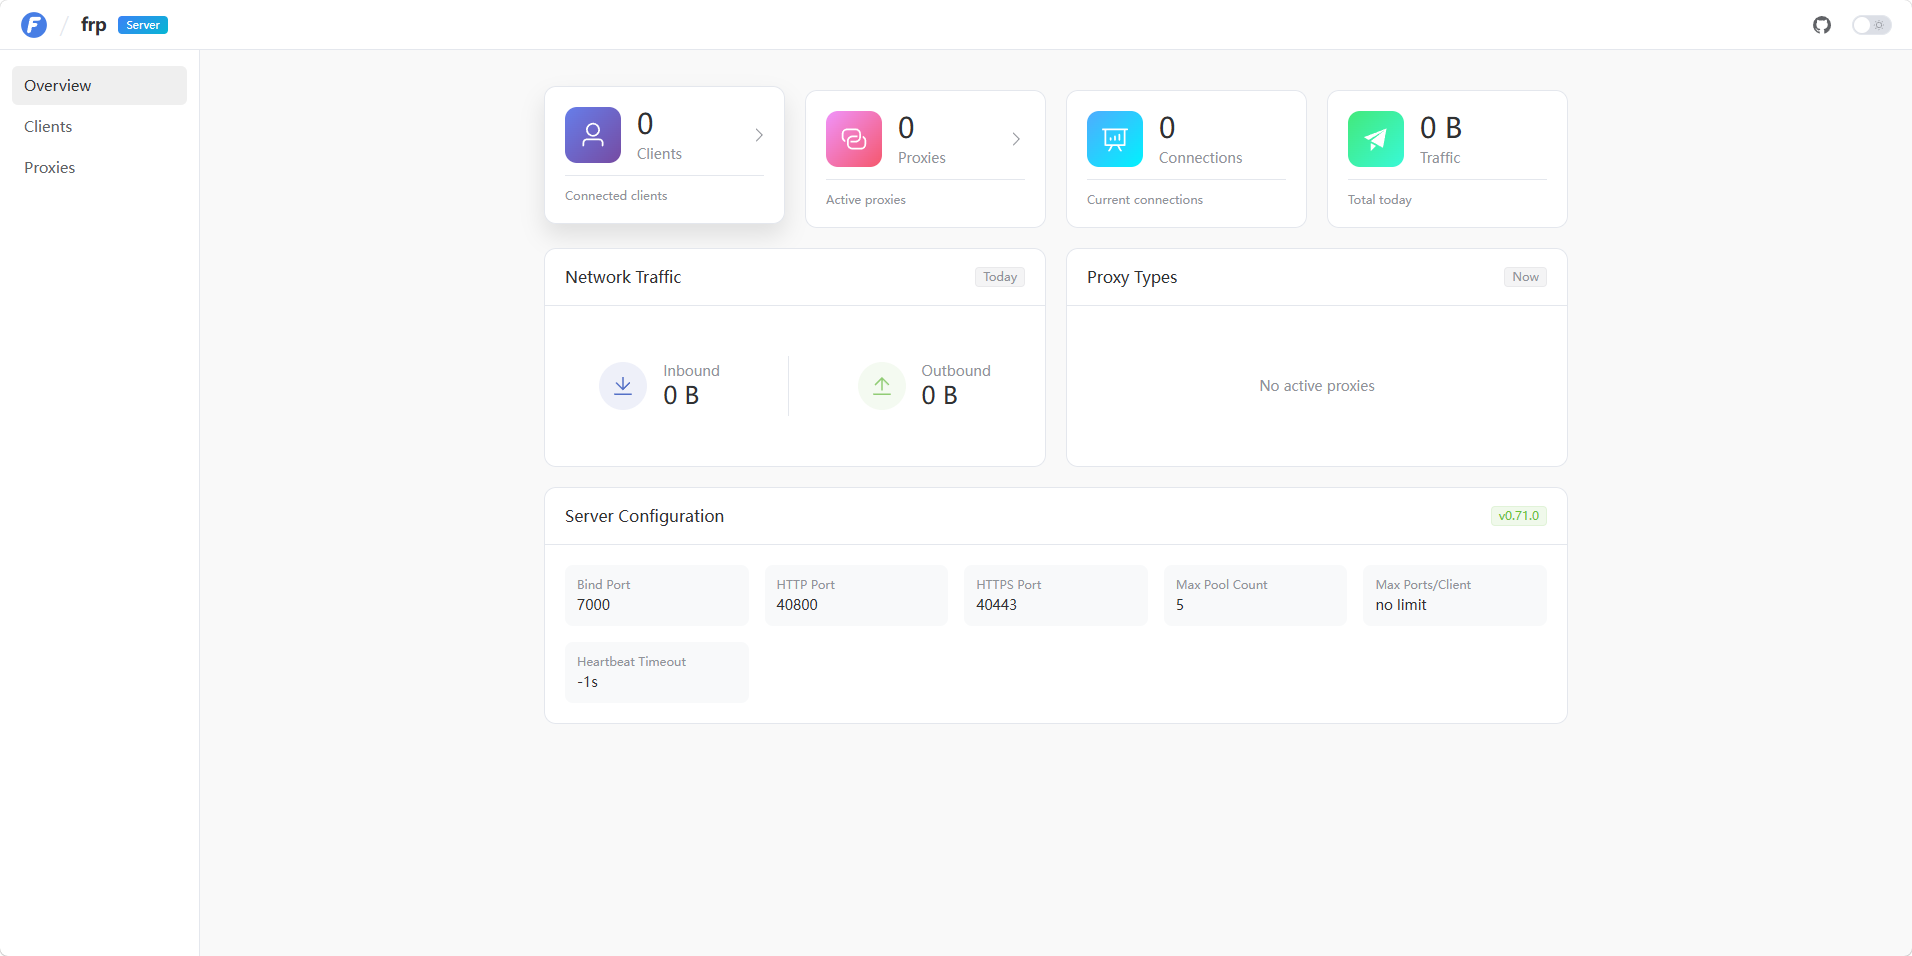1912x956 pixels.
Task: Select Overview in the sidebar
Action: click(99, 85)
